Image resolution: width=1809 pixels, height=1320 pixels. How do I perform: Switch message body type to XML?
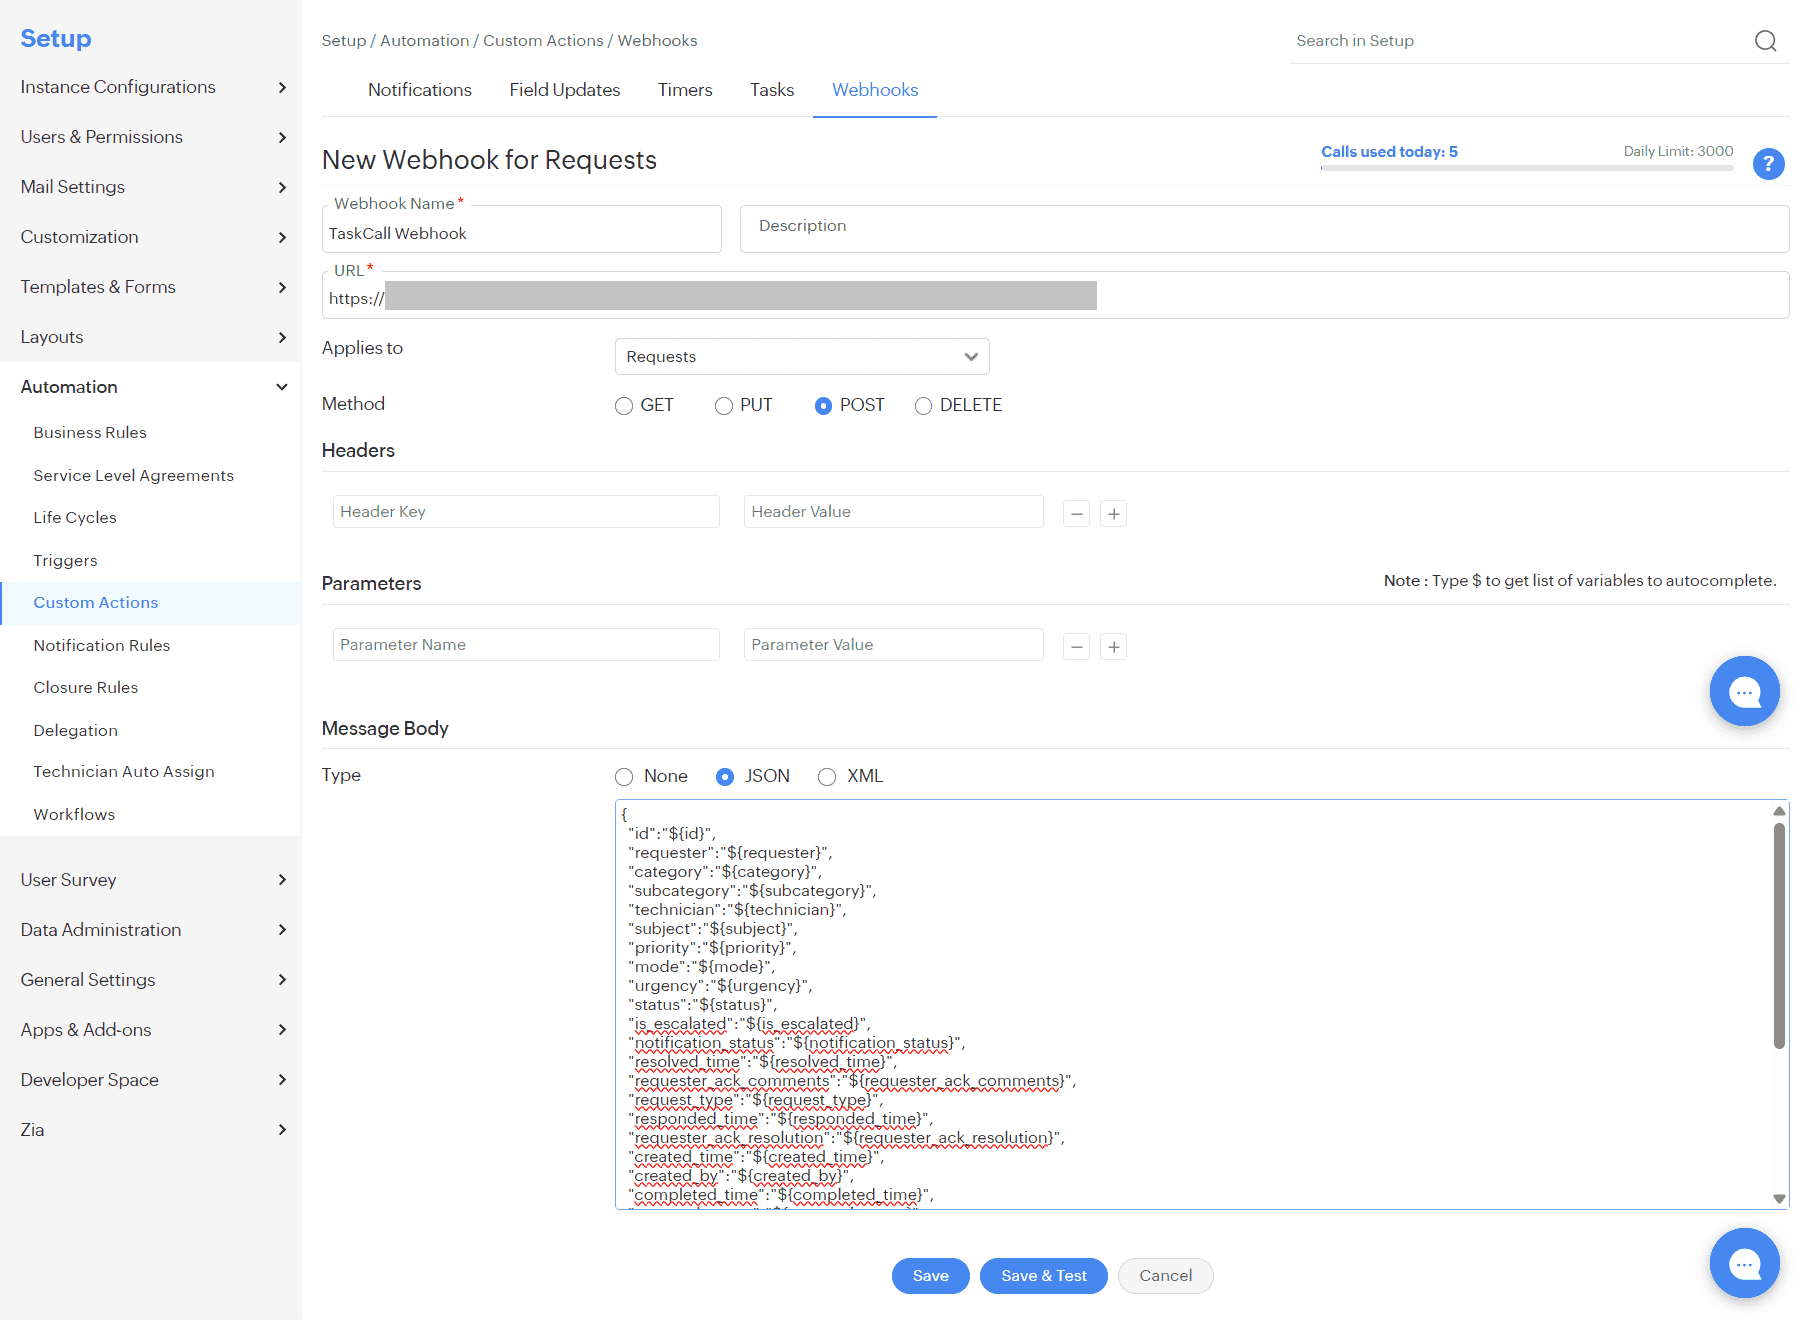pos(827,777)
